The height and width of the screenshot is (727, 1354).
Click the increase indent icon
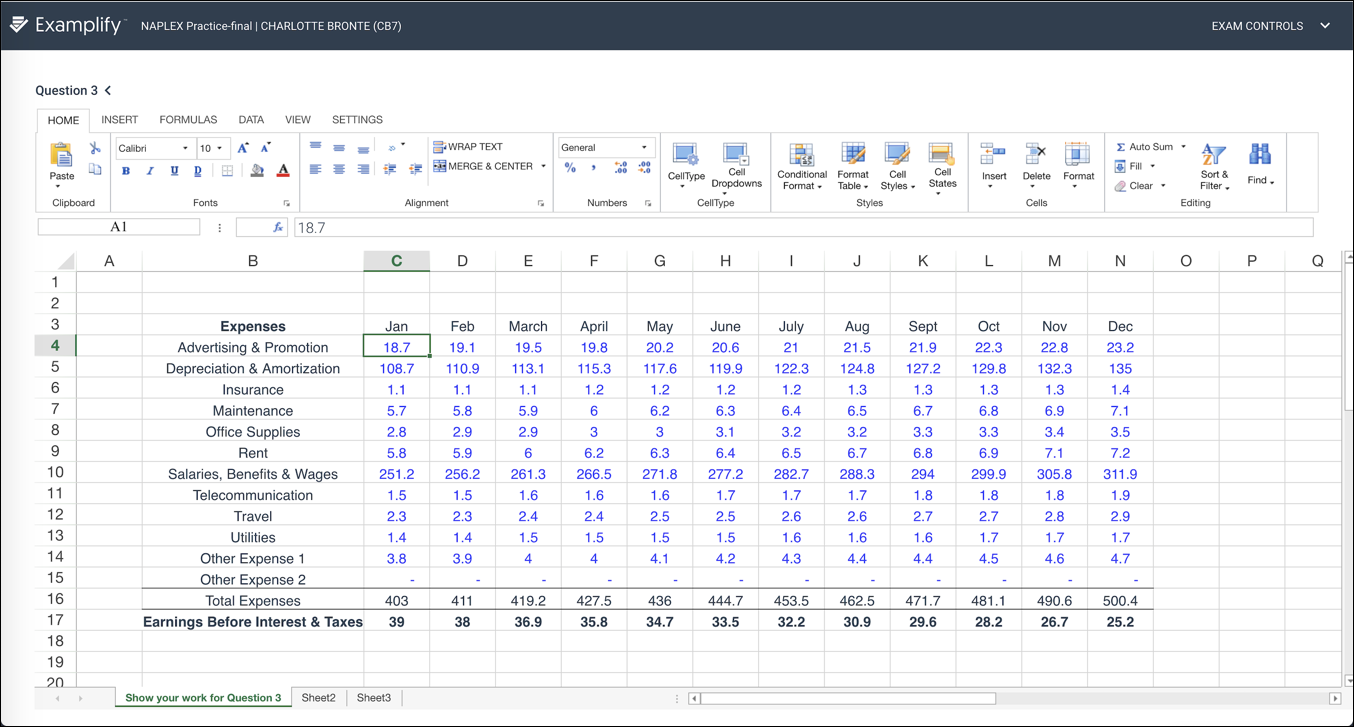click(415, 169)
